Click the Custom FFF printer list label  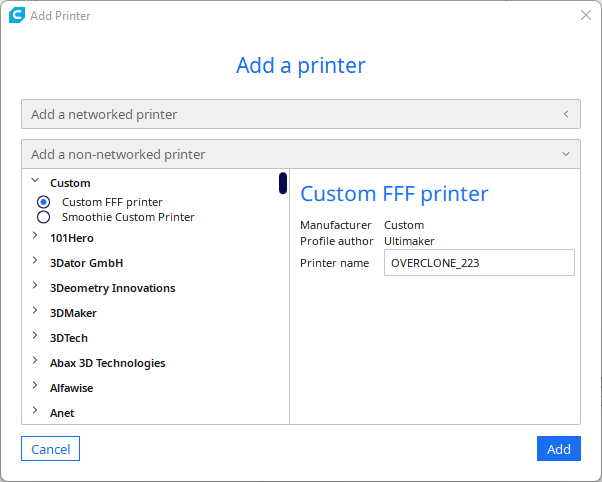point(112,202)
